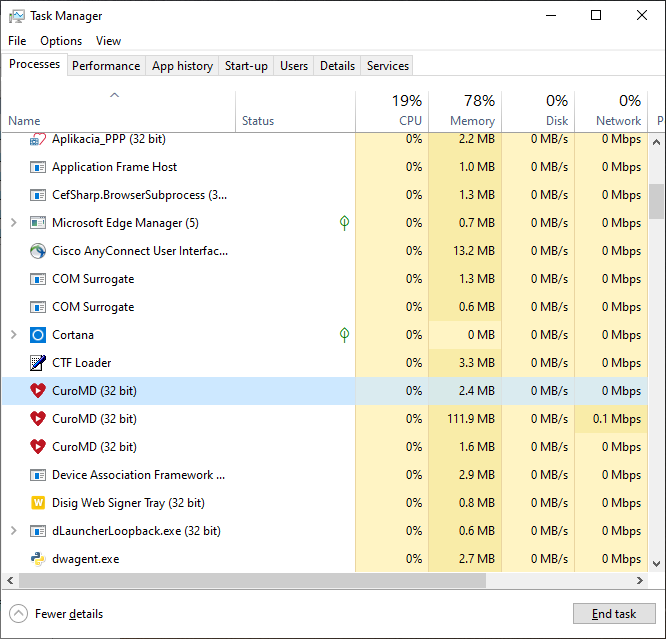Expand the Cortana process group

pos(14,335)
